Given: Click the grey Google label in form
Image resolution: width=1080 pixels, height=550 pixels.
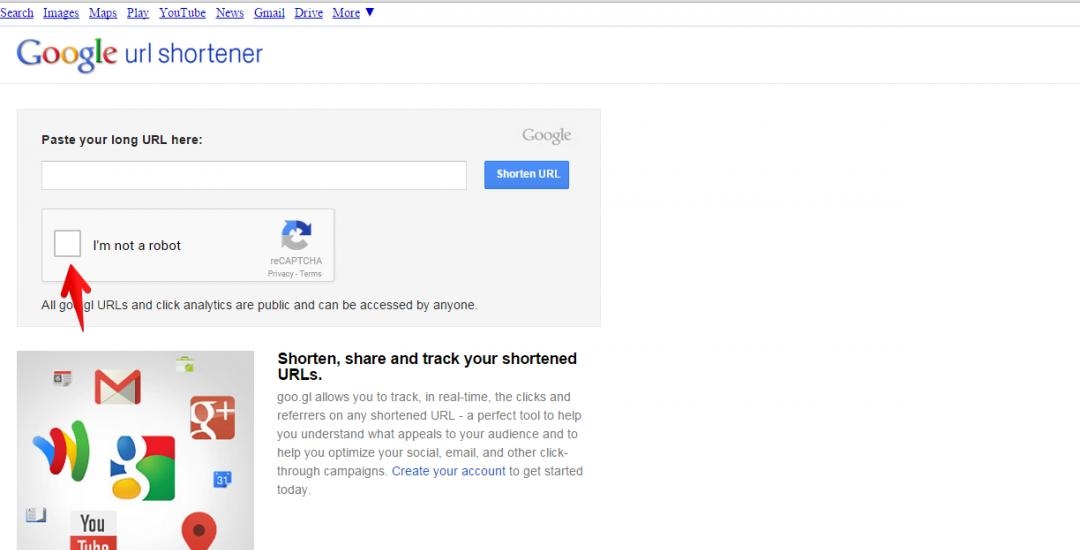Looking at the screenshot, I should tap(546, 136).
